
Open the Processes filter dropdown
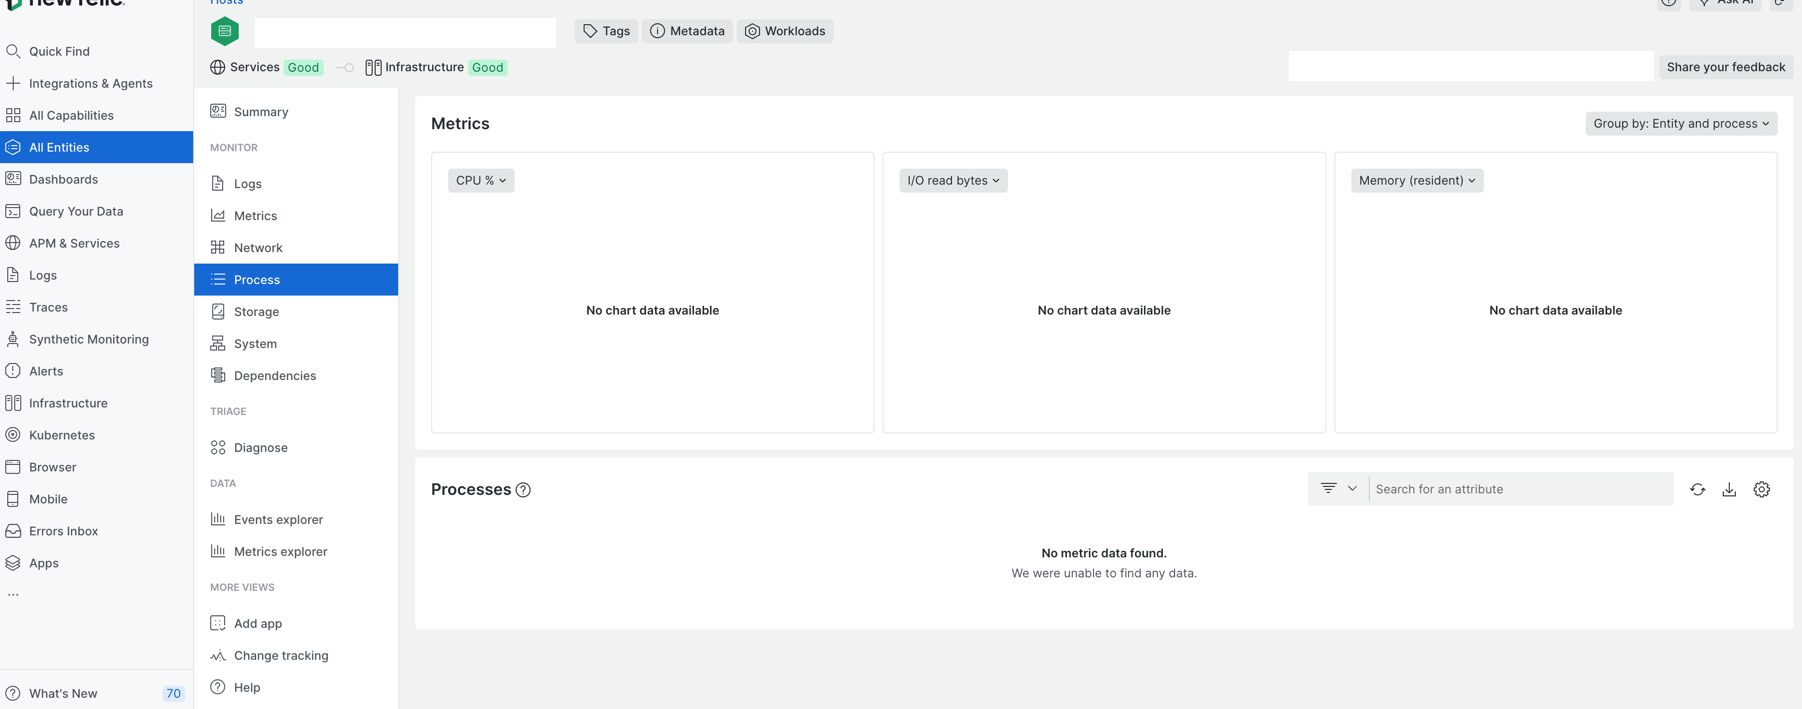1338,489
